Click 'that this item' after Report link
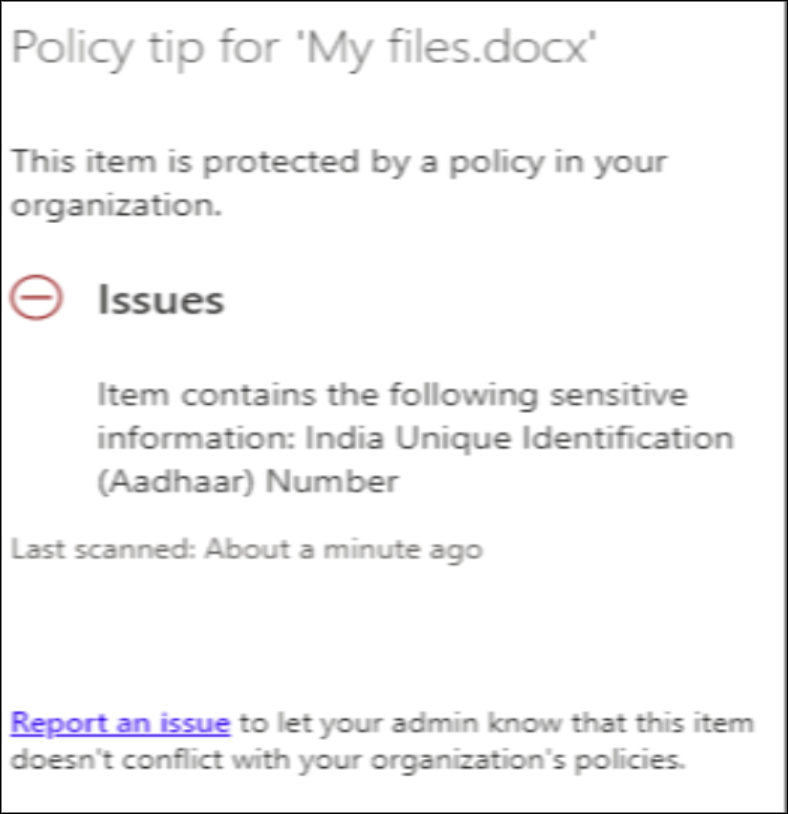The width and height of the screenshot is (789, 814). [663, 723]
